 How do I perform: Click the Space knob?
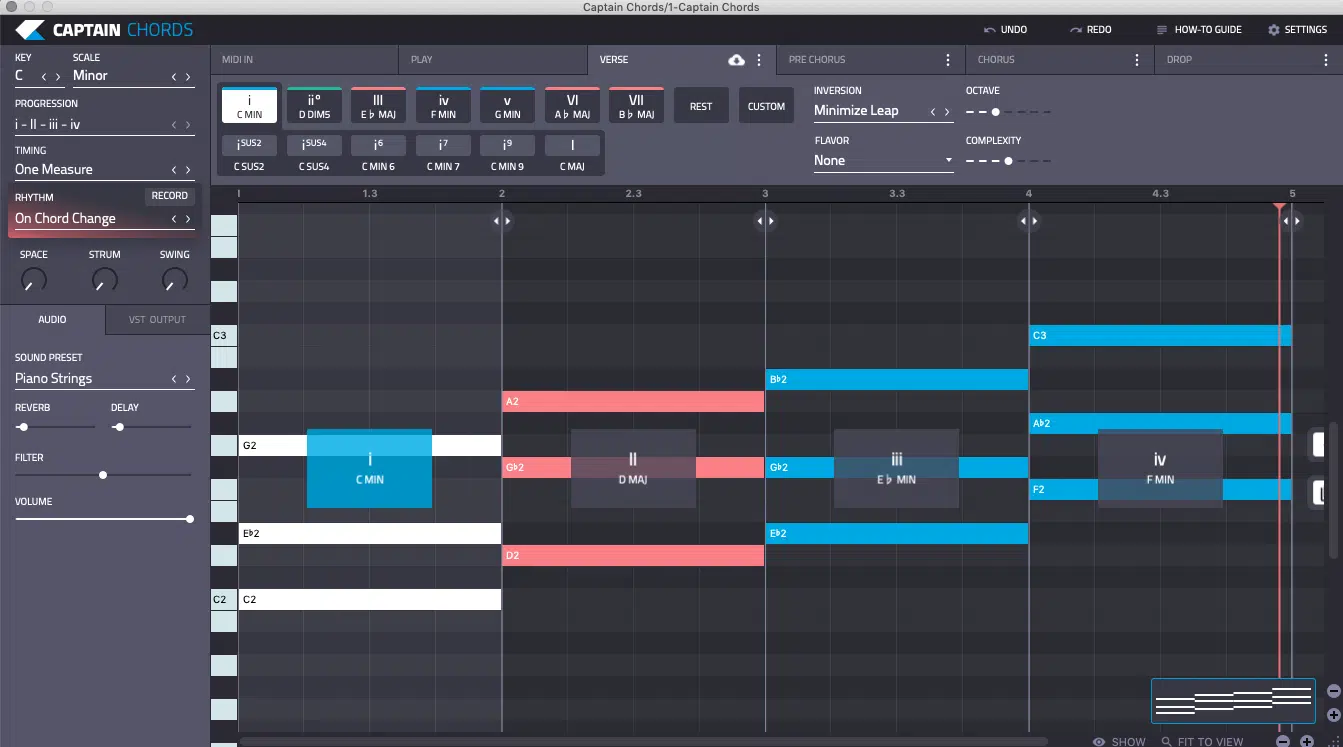(x=34, y=281)
